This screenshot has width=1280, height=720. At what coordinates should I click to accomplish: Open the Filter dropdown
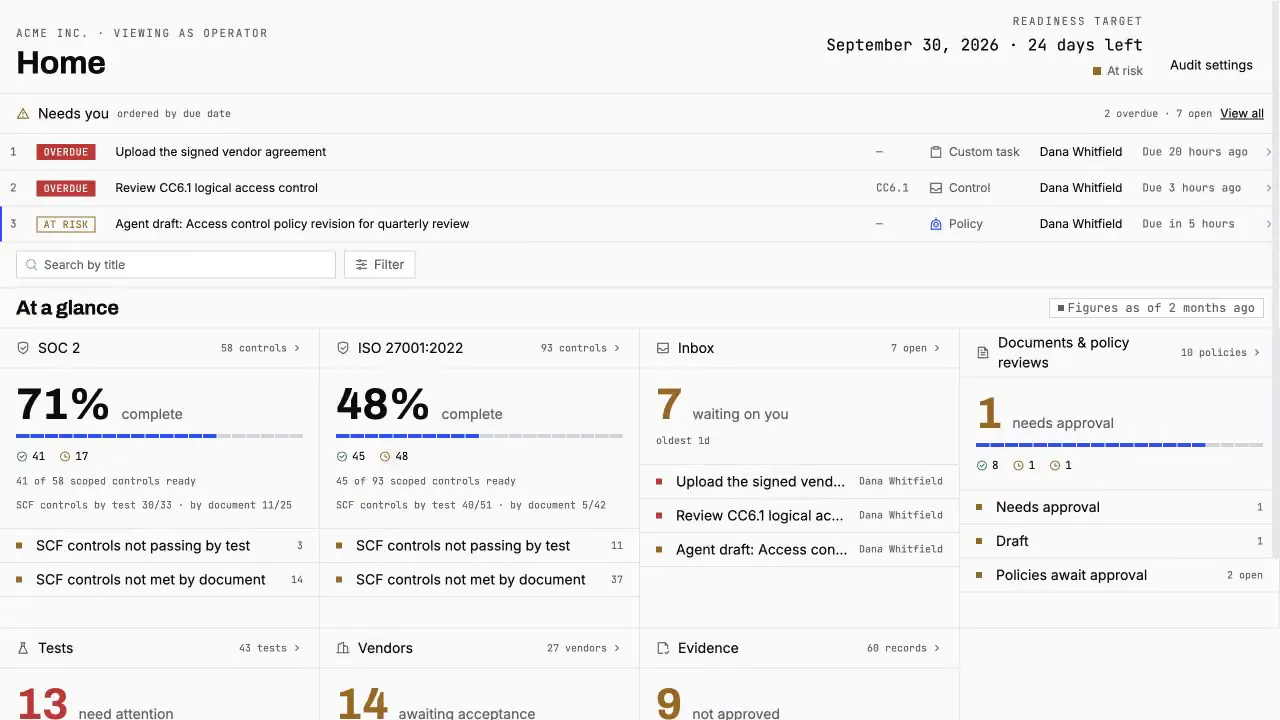(x=380, y=265)
